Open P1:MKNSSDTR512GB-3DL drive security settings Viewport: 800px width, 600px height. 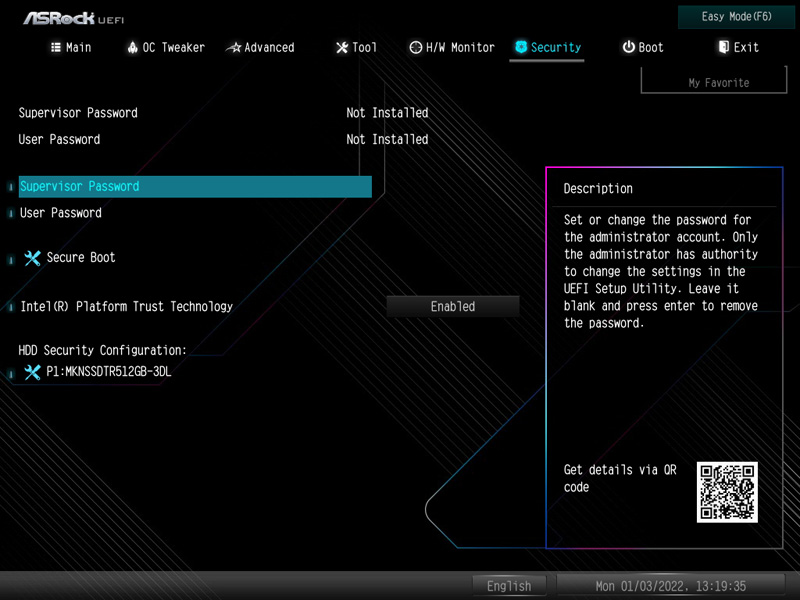[x=109, y=372]
